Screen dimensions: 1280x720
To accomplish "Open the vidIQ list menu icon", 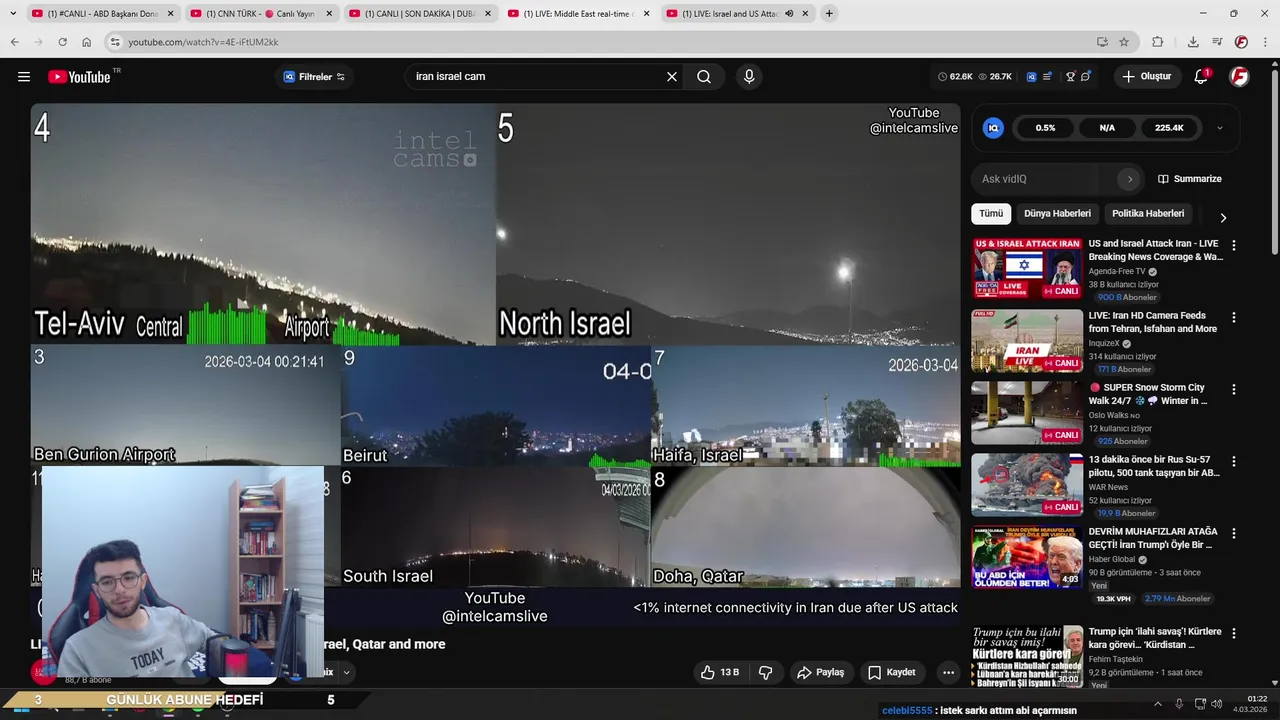I will point(1047,77).
